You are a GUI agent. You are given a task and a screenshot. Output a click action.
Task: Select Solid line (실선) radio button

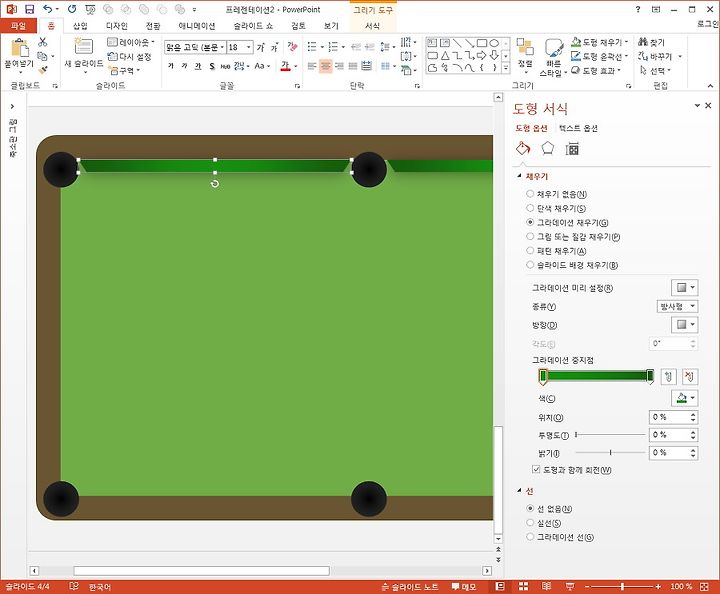point(530,522)
